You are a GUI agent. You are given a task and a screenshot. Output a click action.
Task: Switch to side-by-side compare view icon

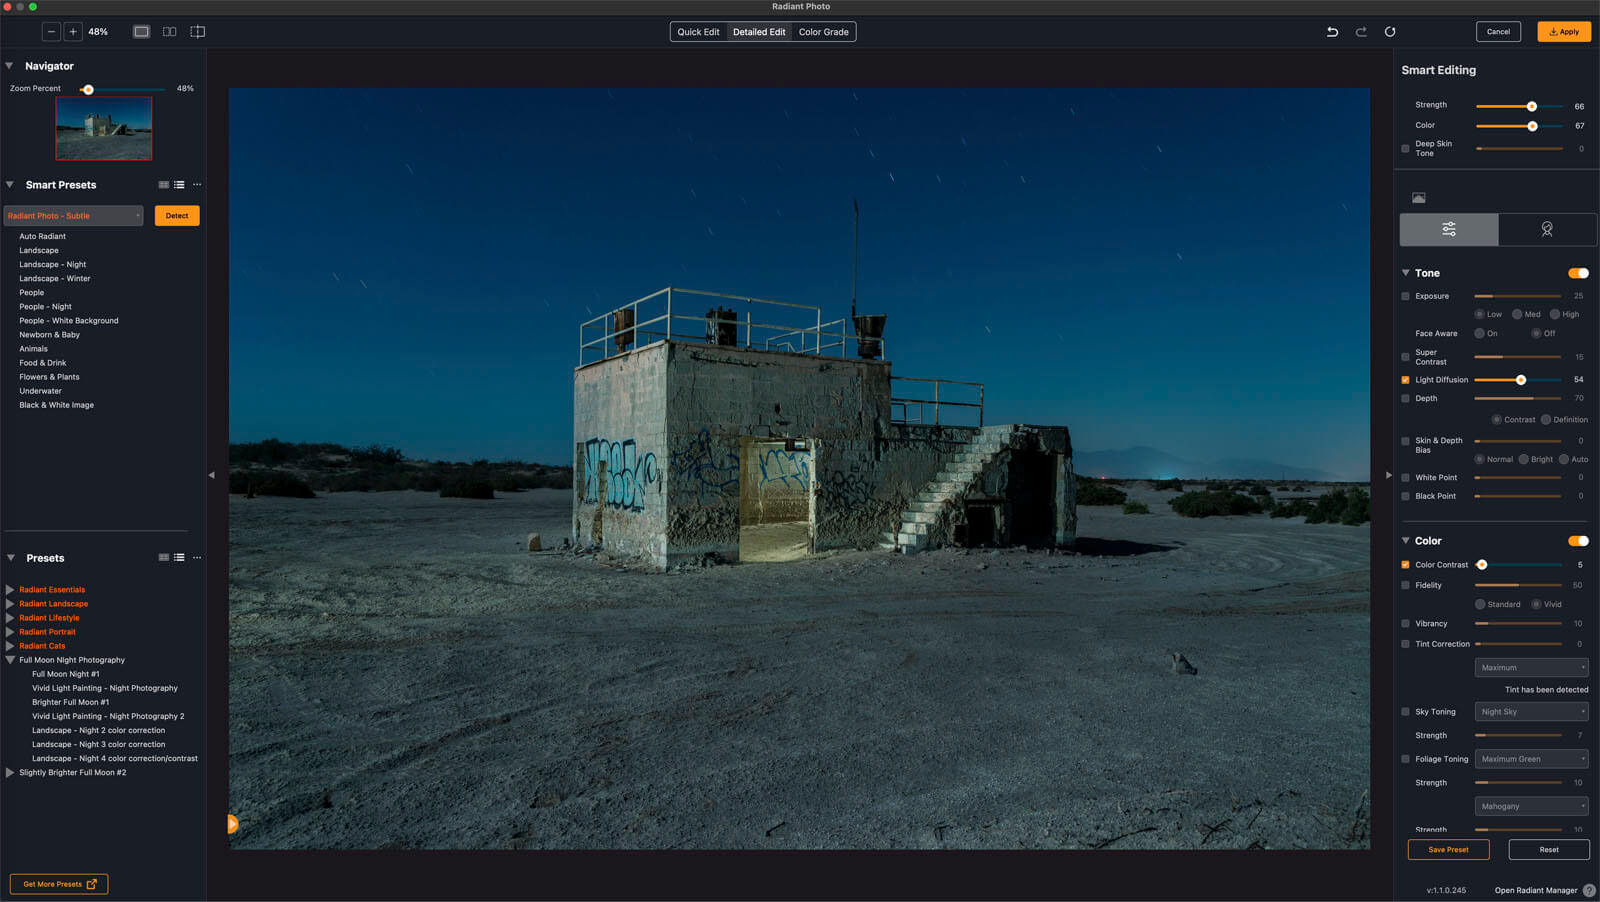170,32
